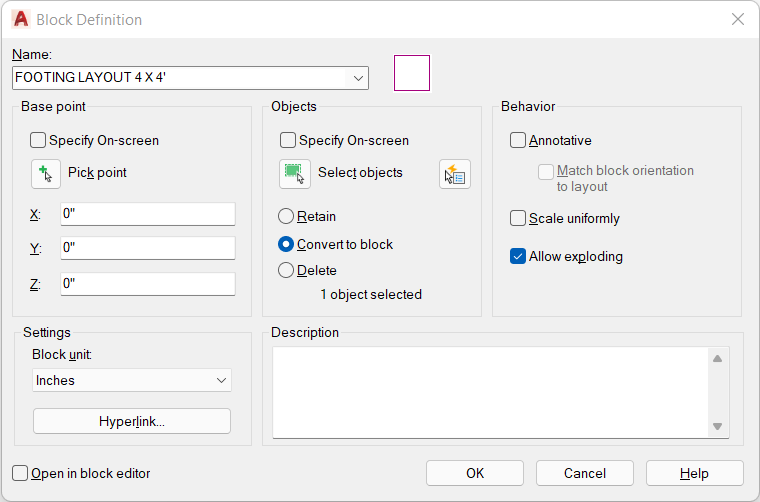760x502 pixels.
Task: Toggle Scale uniformly option
Action: point(518,219)
